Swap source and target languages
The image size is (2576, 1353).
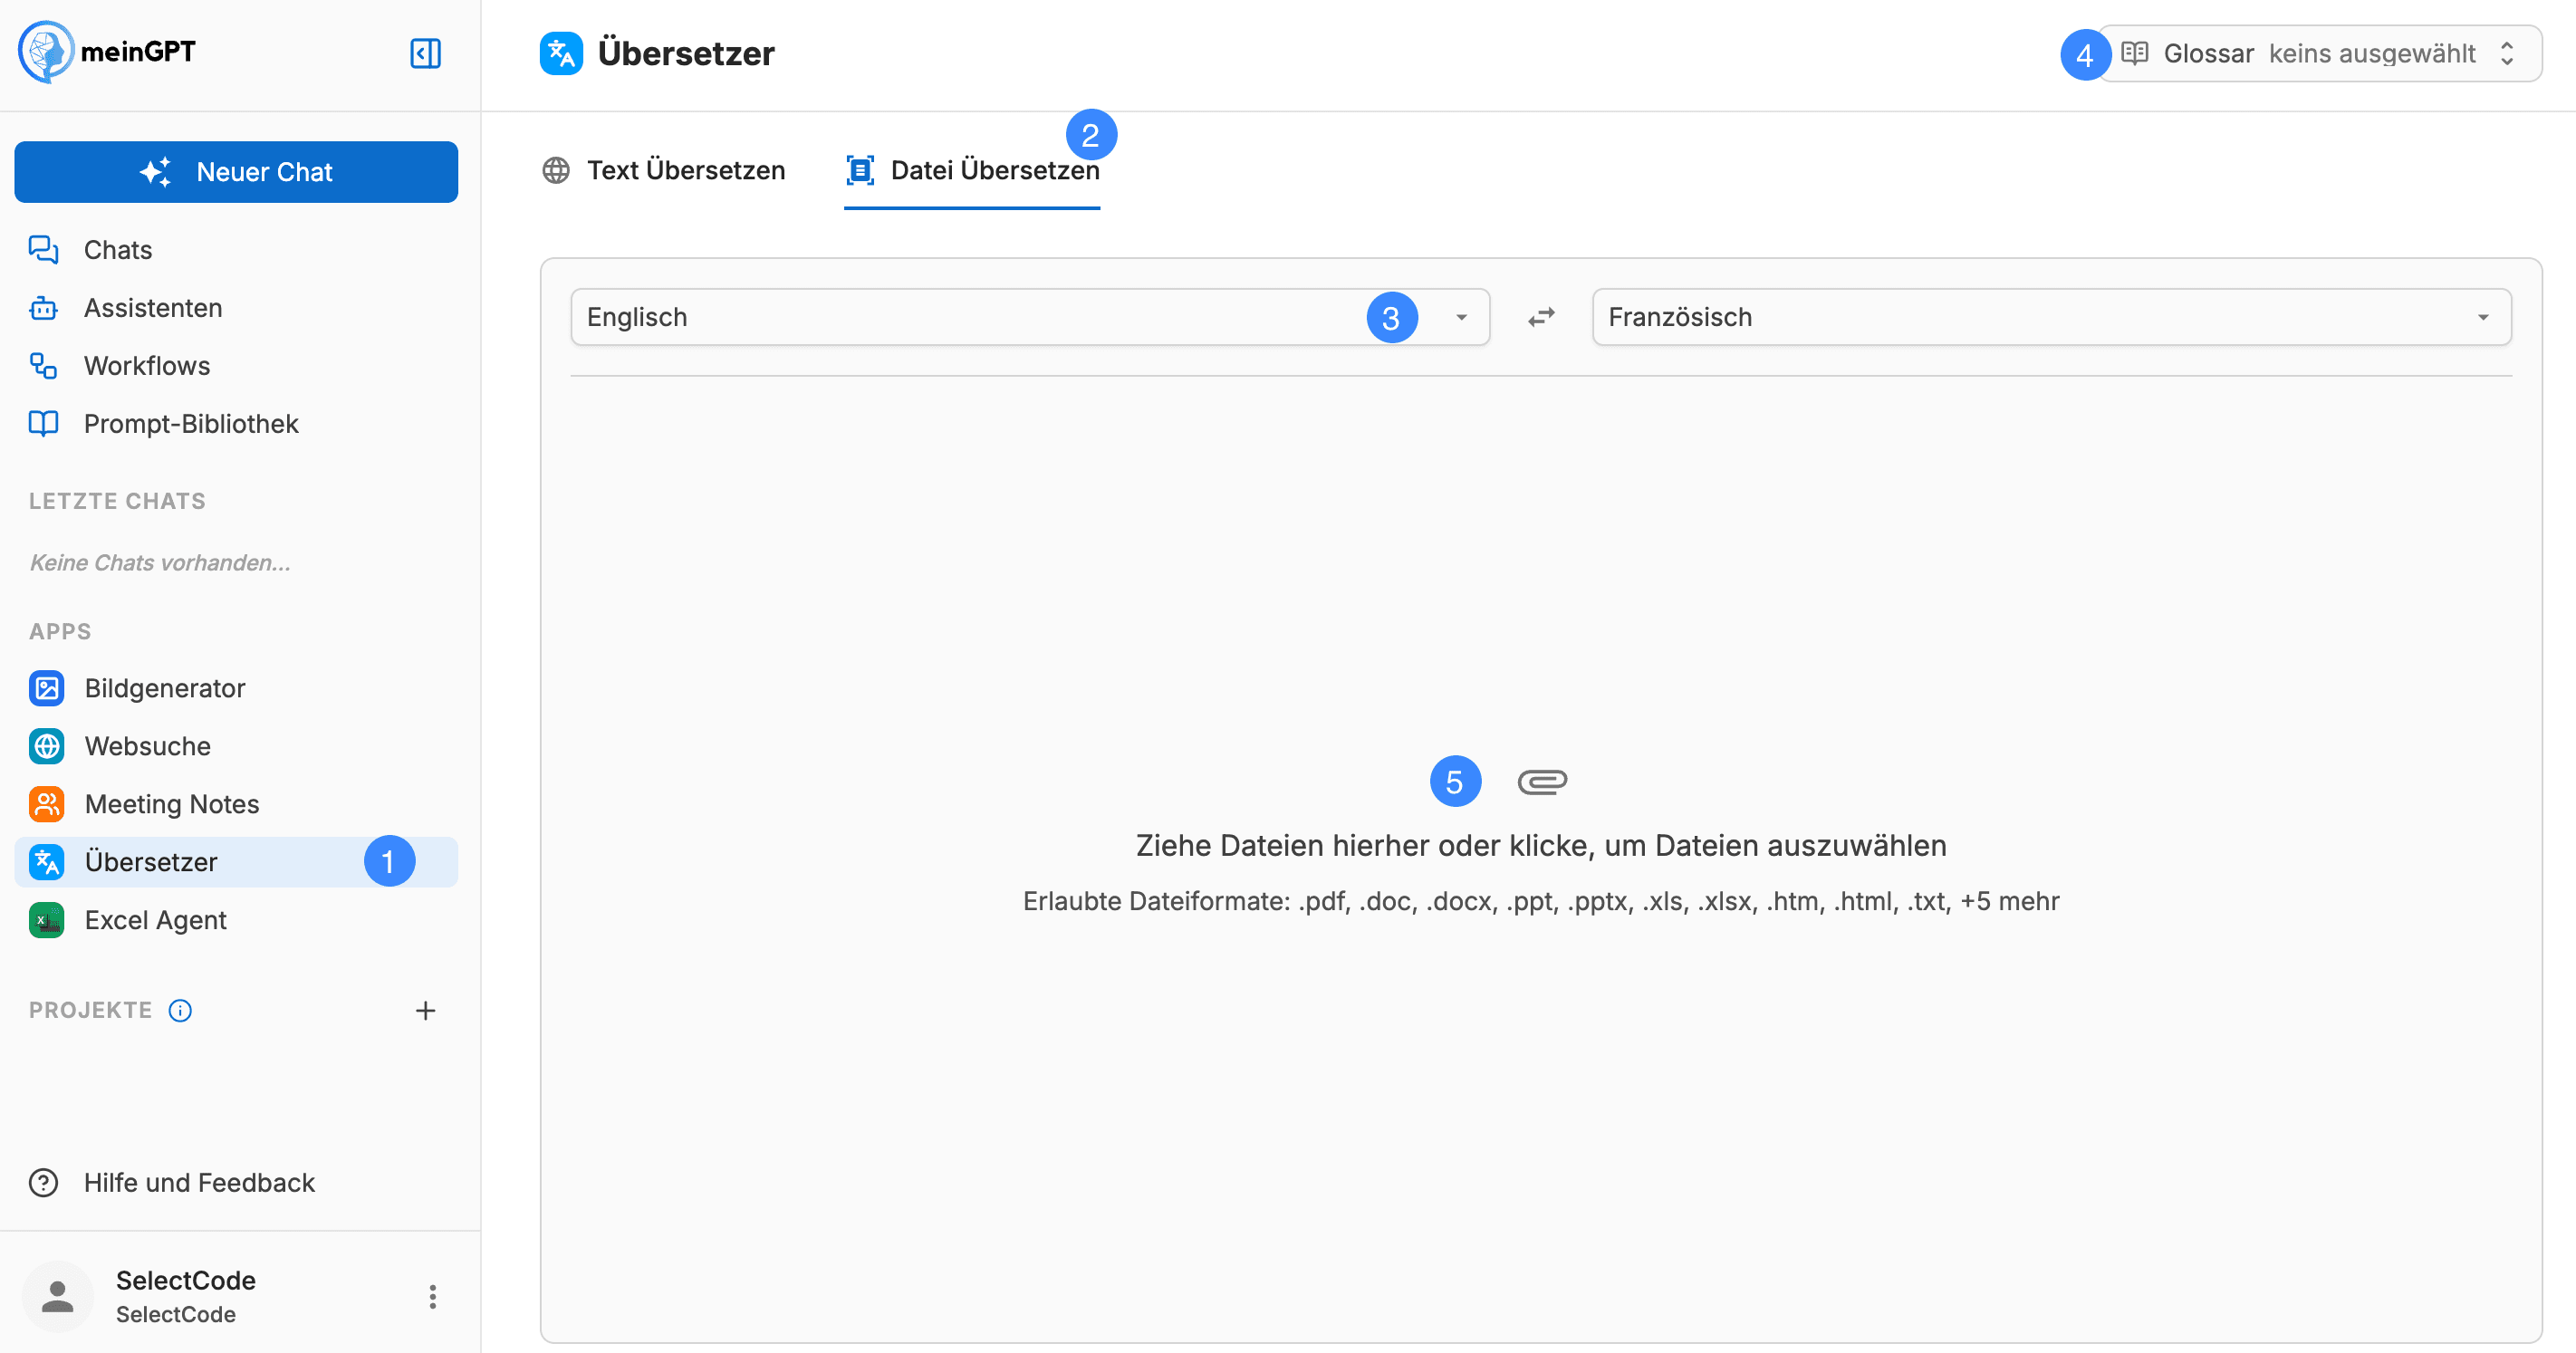pos(1541,317)
